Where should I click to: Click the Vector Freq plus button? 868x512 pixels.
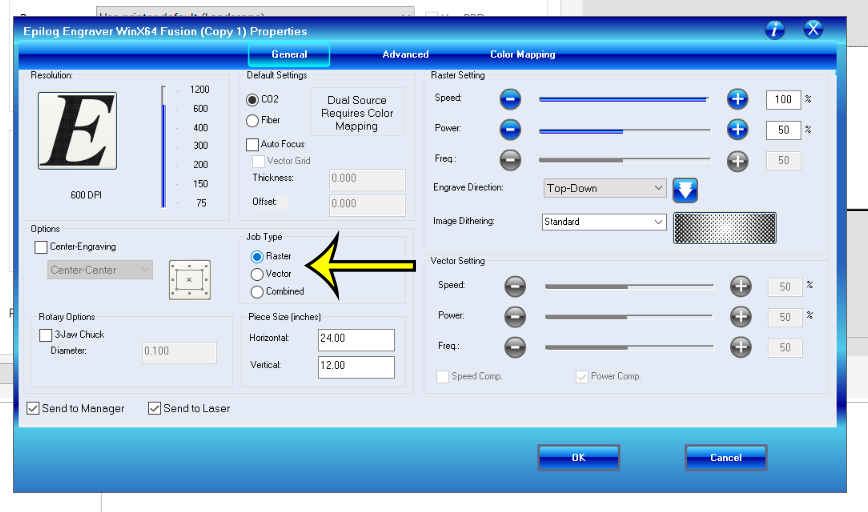coord(741,347)
